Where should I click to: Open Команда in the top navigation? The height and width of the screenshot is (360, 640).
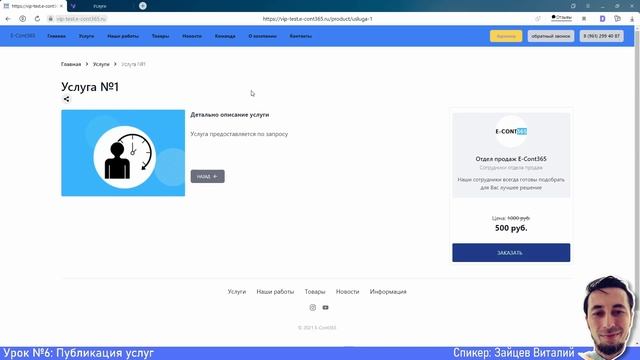point(225,36)
